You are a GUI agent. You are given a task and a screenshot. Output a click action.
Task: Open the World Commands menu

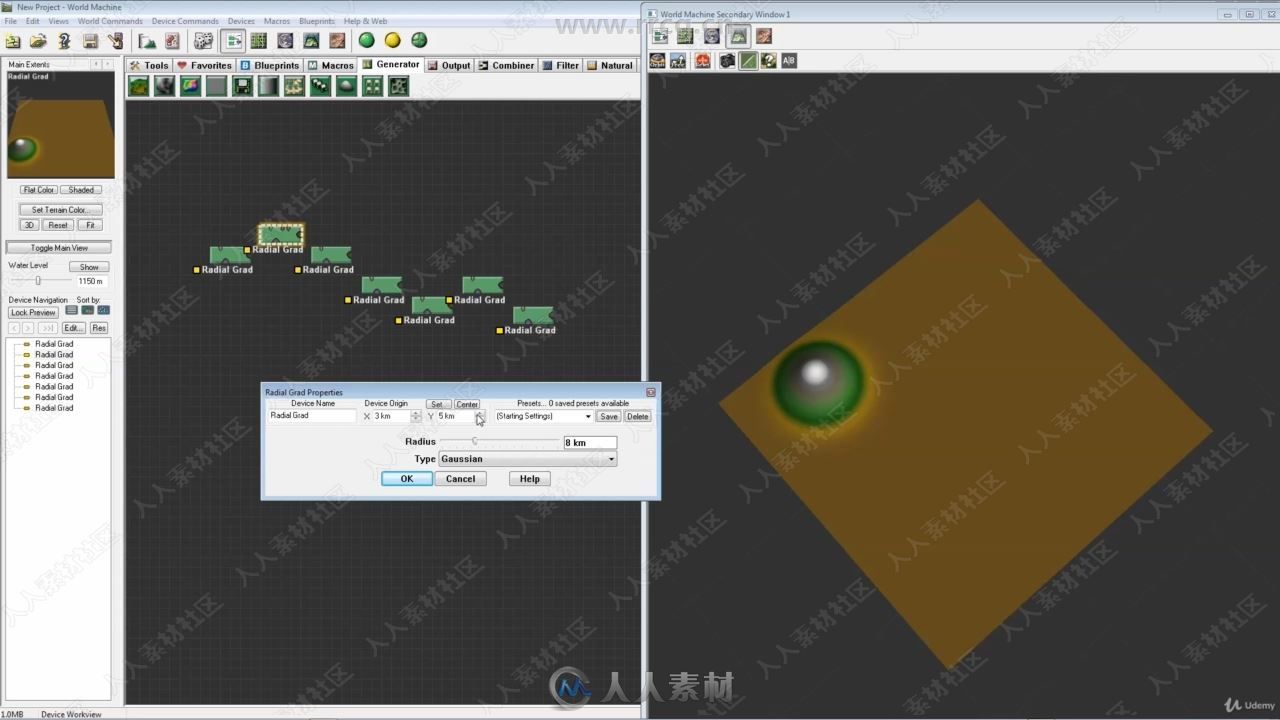tap(110, 21)
